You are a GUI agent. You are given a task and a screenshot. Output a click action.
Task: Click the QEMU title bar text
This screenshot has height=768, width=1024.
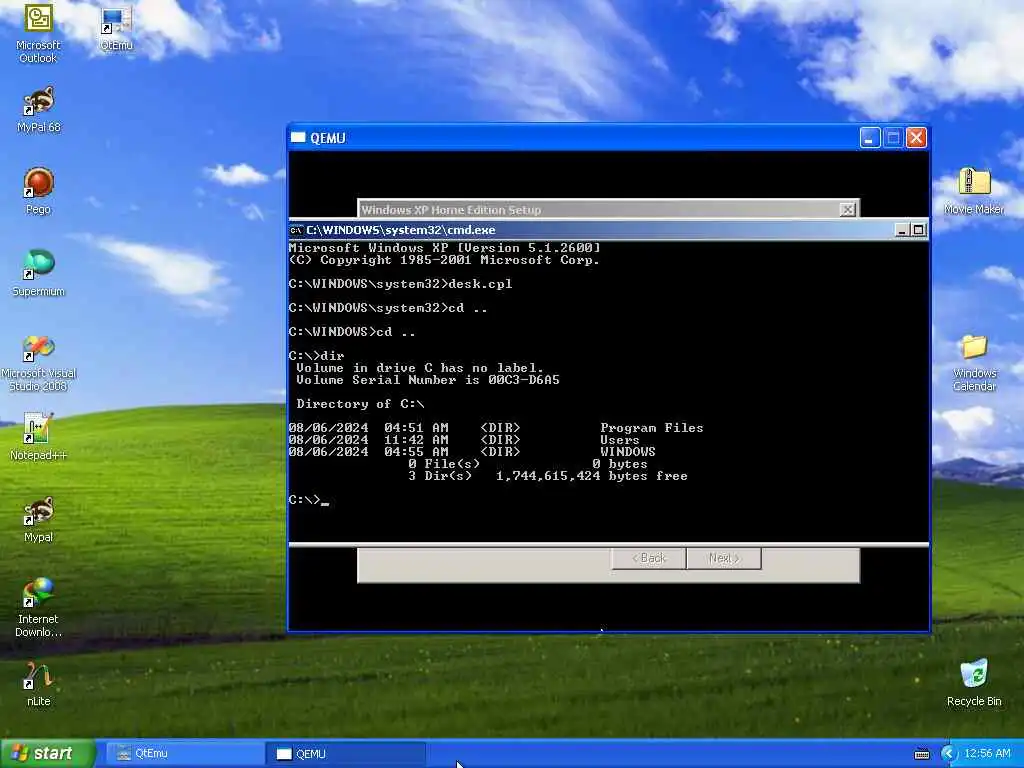point(328,138)
